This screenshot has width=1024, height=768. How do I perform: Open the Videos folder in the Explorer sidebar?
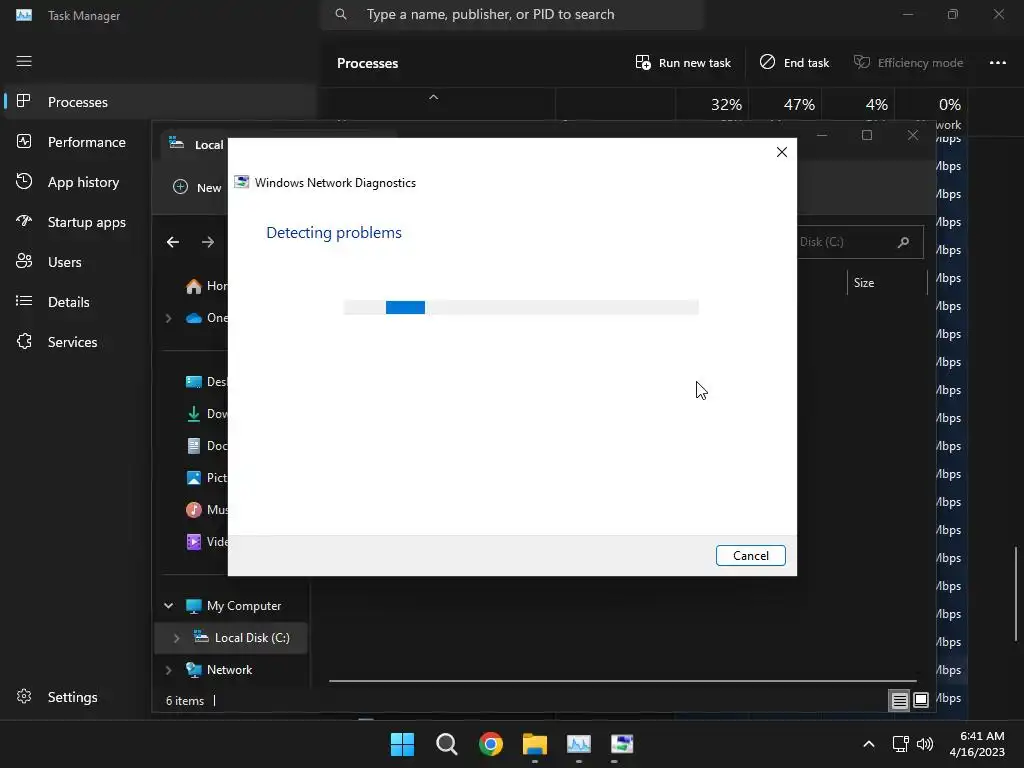point(206,542)
